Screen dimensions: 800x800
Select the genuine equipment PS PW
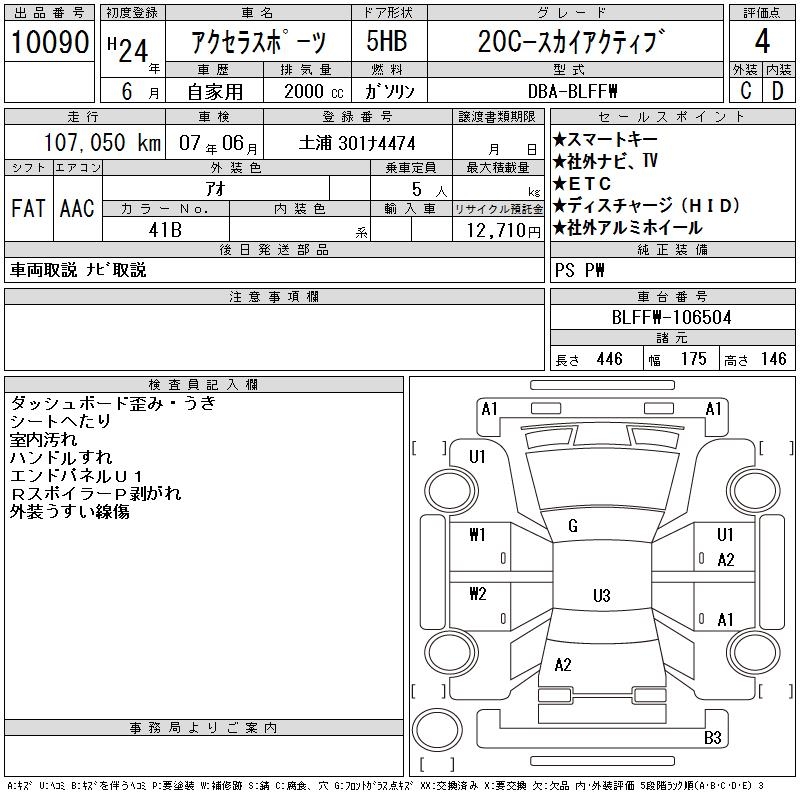coord(580,270)
